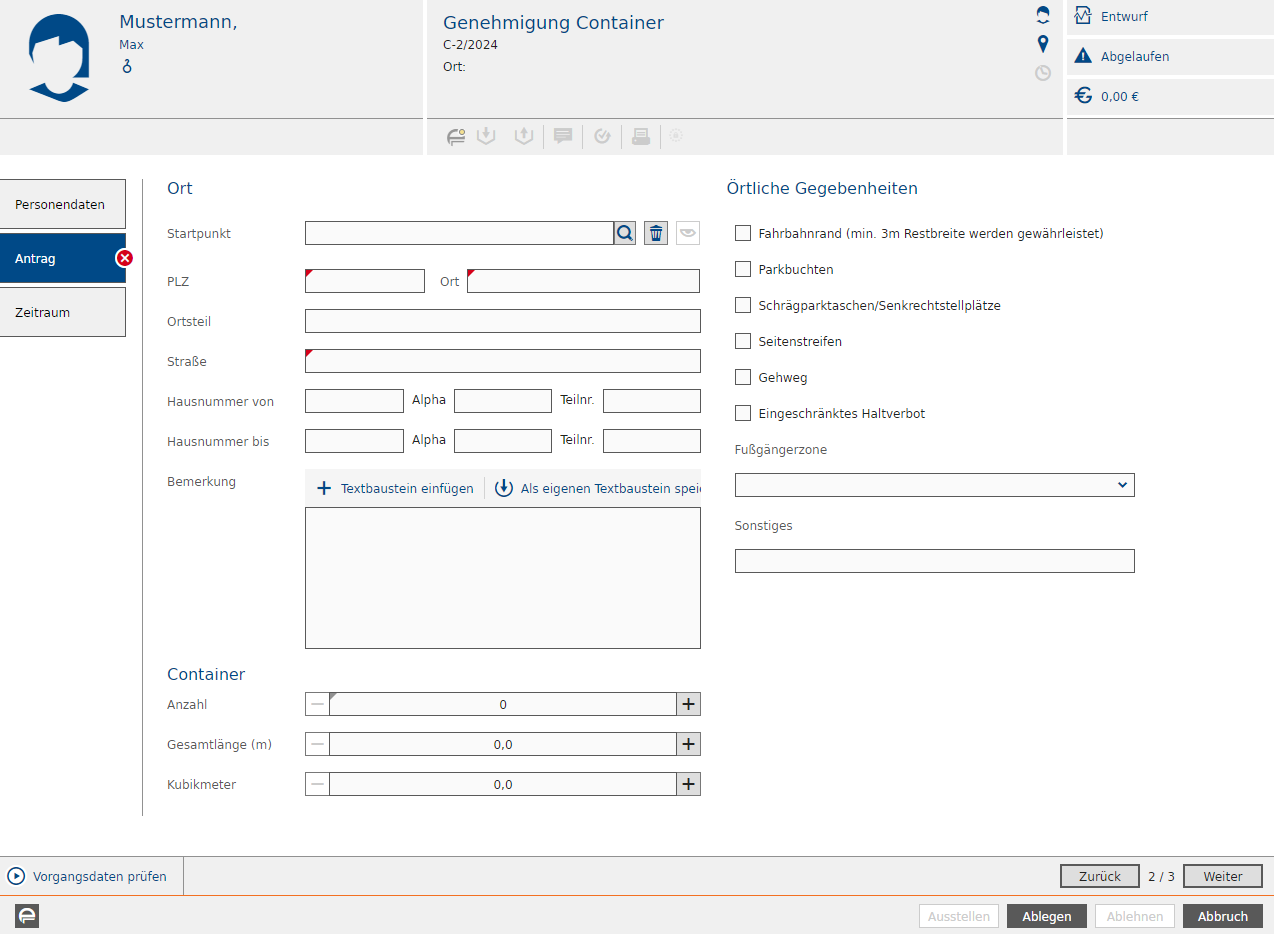Check the Gehweg option
The width and height of the screenshot is (1274, 934).
pyautogui.click(x=743, y=377)
